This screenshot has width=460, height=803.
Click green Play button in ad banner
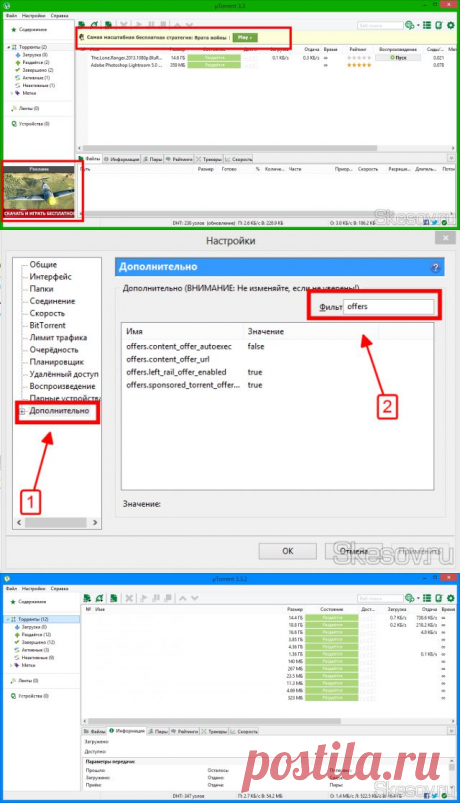click(x=244, y=37)
